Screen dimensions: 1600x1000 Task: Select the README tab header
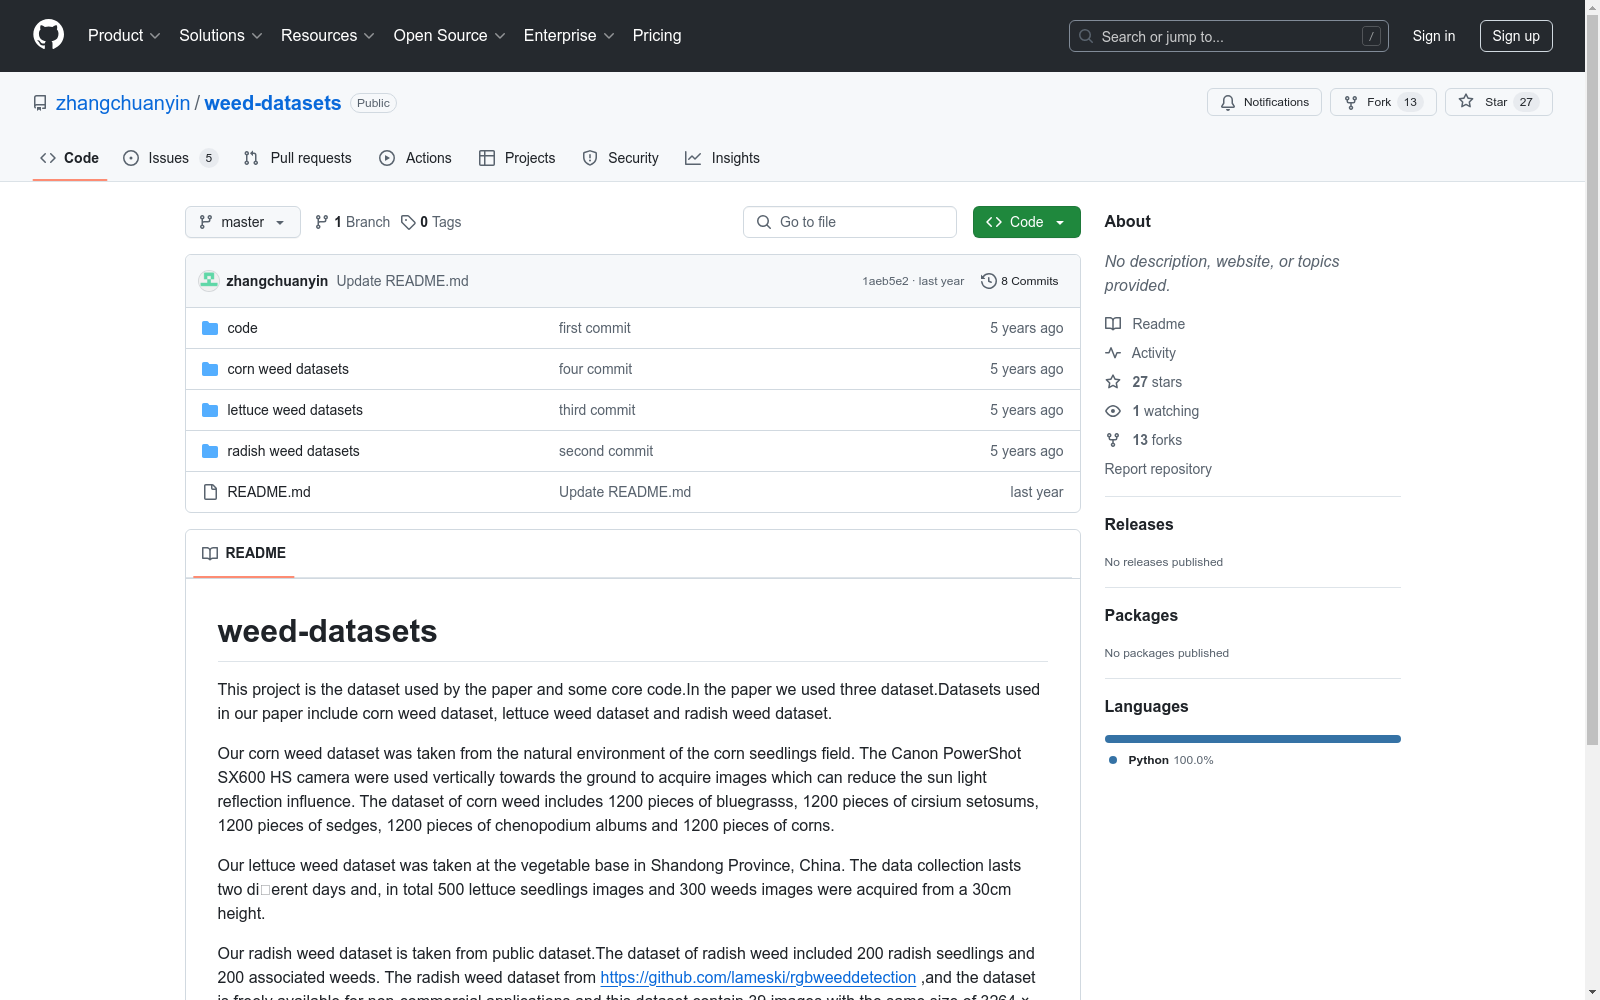click(x=244, y=553)
